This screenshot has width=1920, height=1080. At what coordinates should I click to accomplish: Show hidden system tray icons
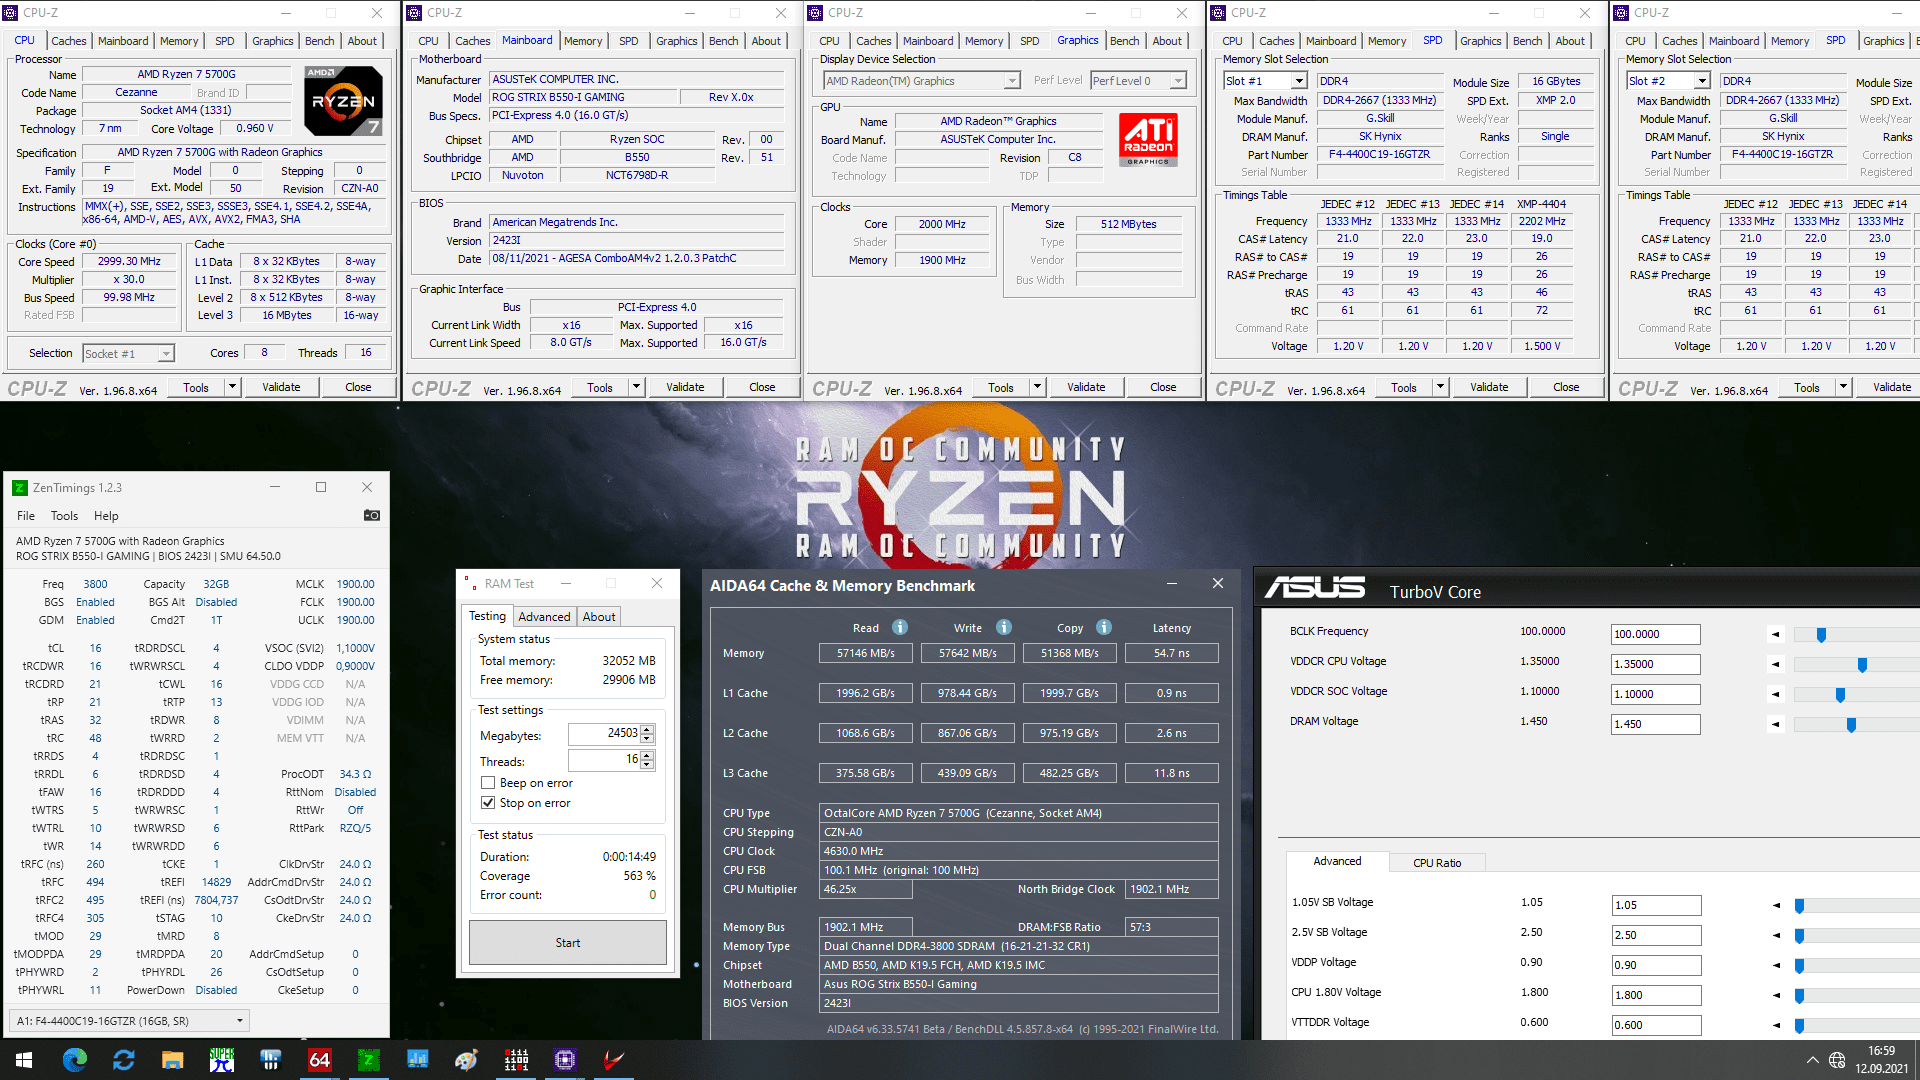click(x=1812, y=1060)
